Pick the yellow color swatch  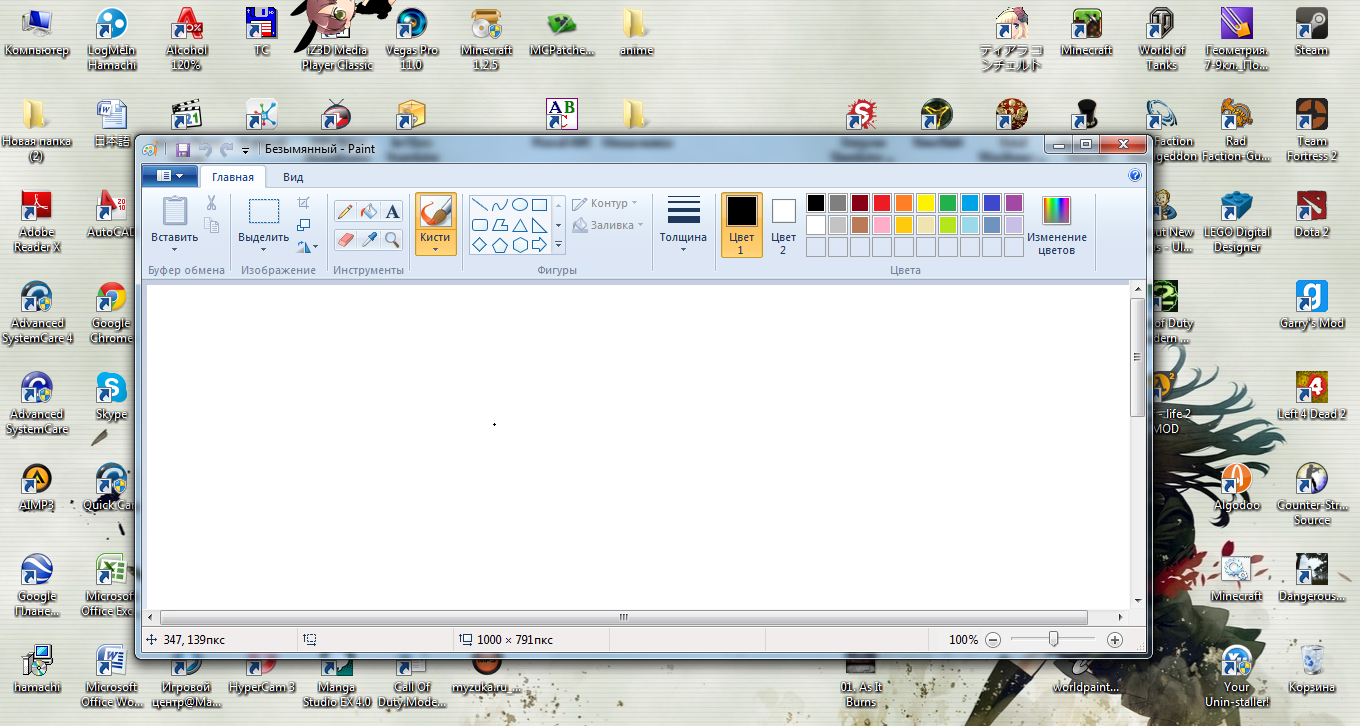(926, 203)
